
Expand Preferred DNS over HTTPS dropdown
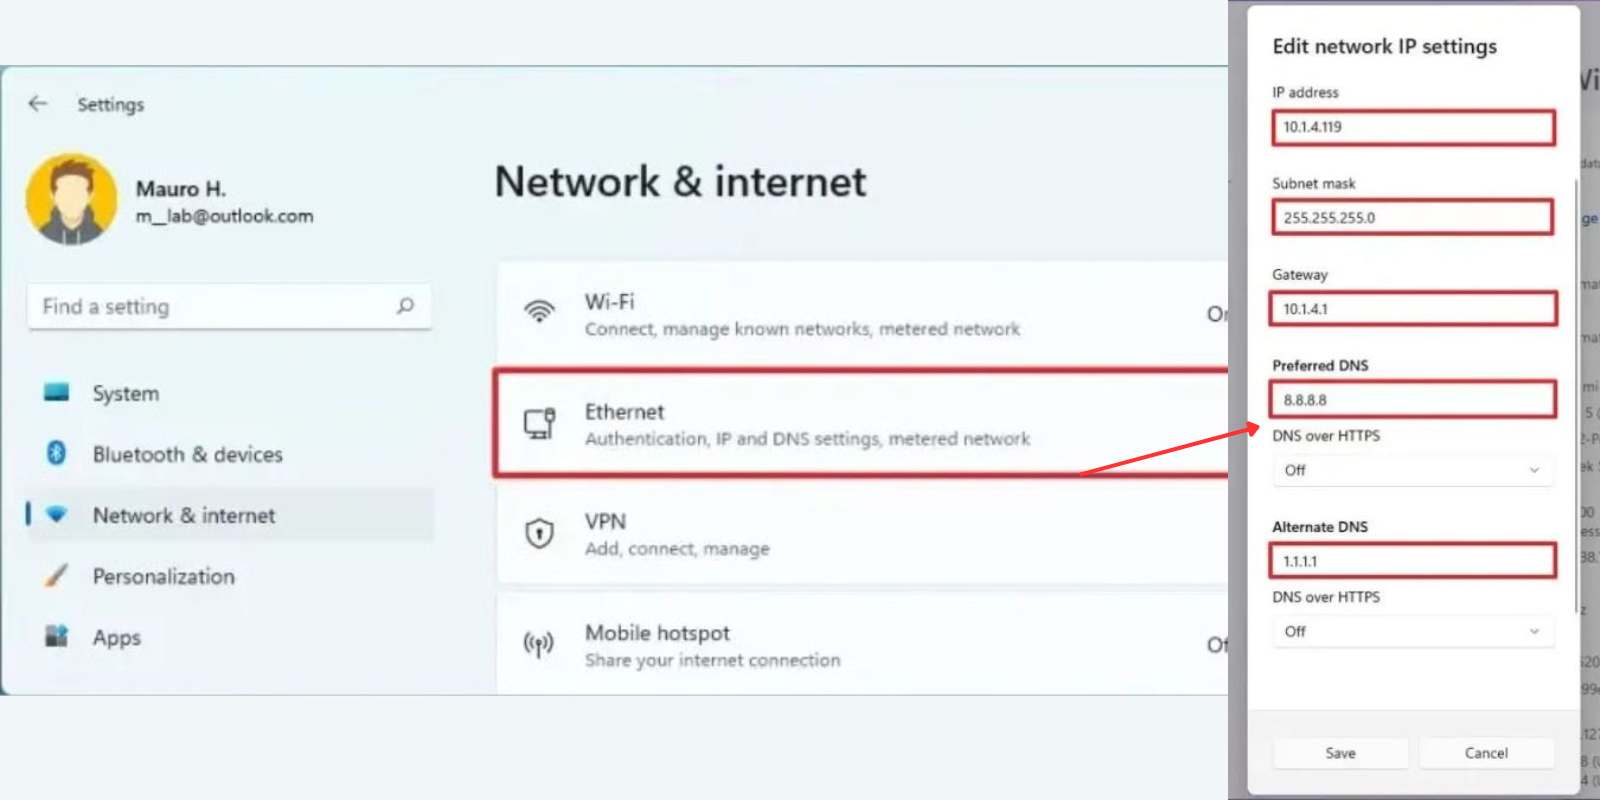point(1413,470)
